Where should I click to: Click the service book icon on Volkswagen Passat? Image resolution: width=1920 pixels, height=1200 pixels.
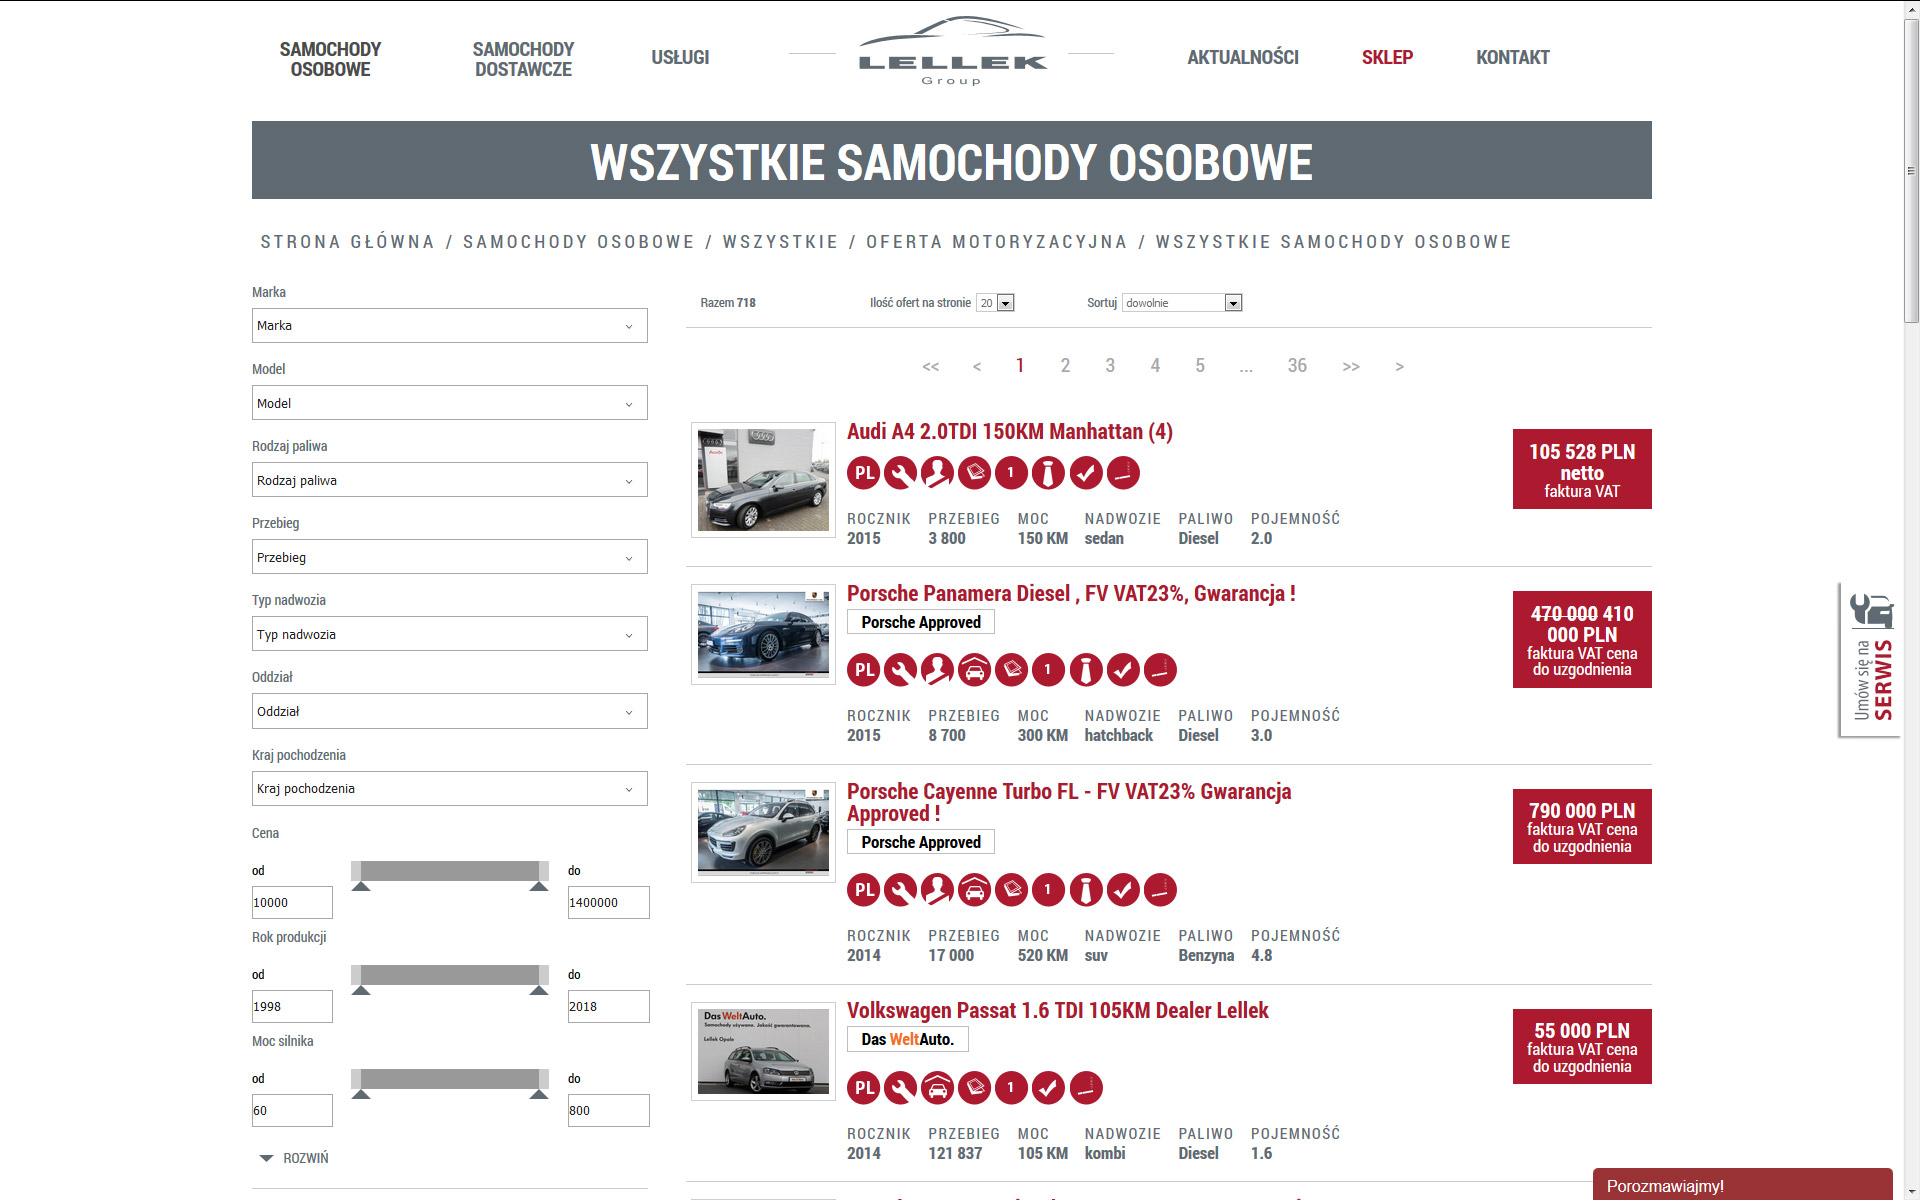point(974,1088)
